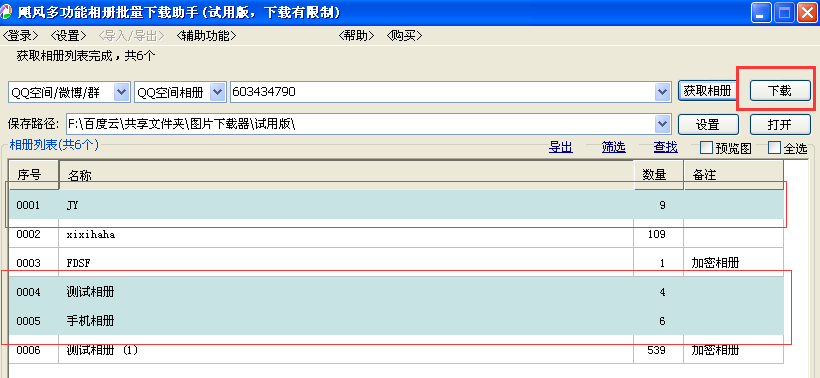Sort by the 名称 column header
The image size is (820, 378).
click(346, 175)
